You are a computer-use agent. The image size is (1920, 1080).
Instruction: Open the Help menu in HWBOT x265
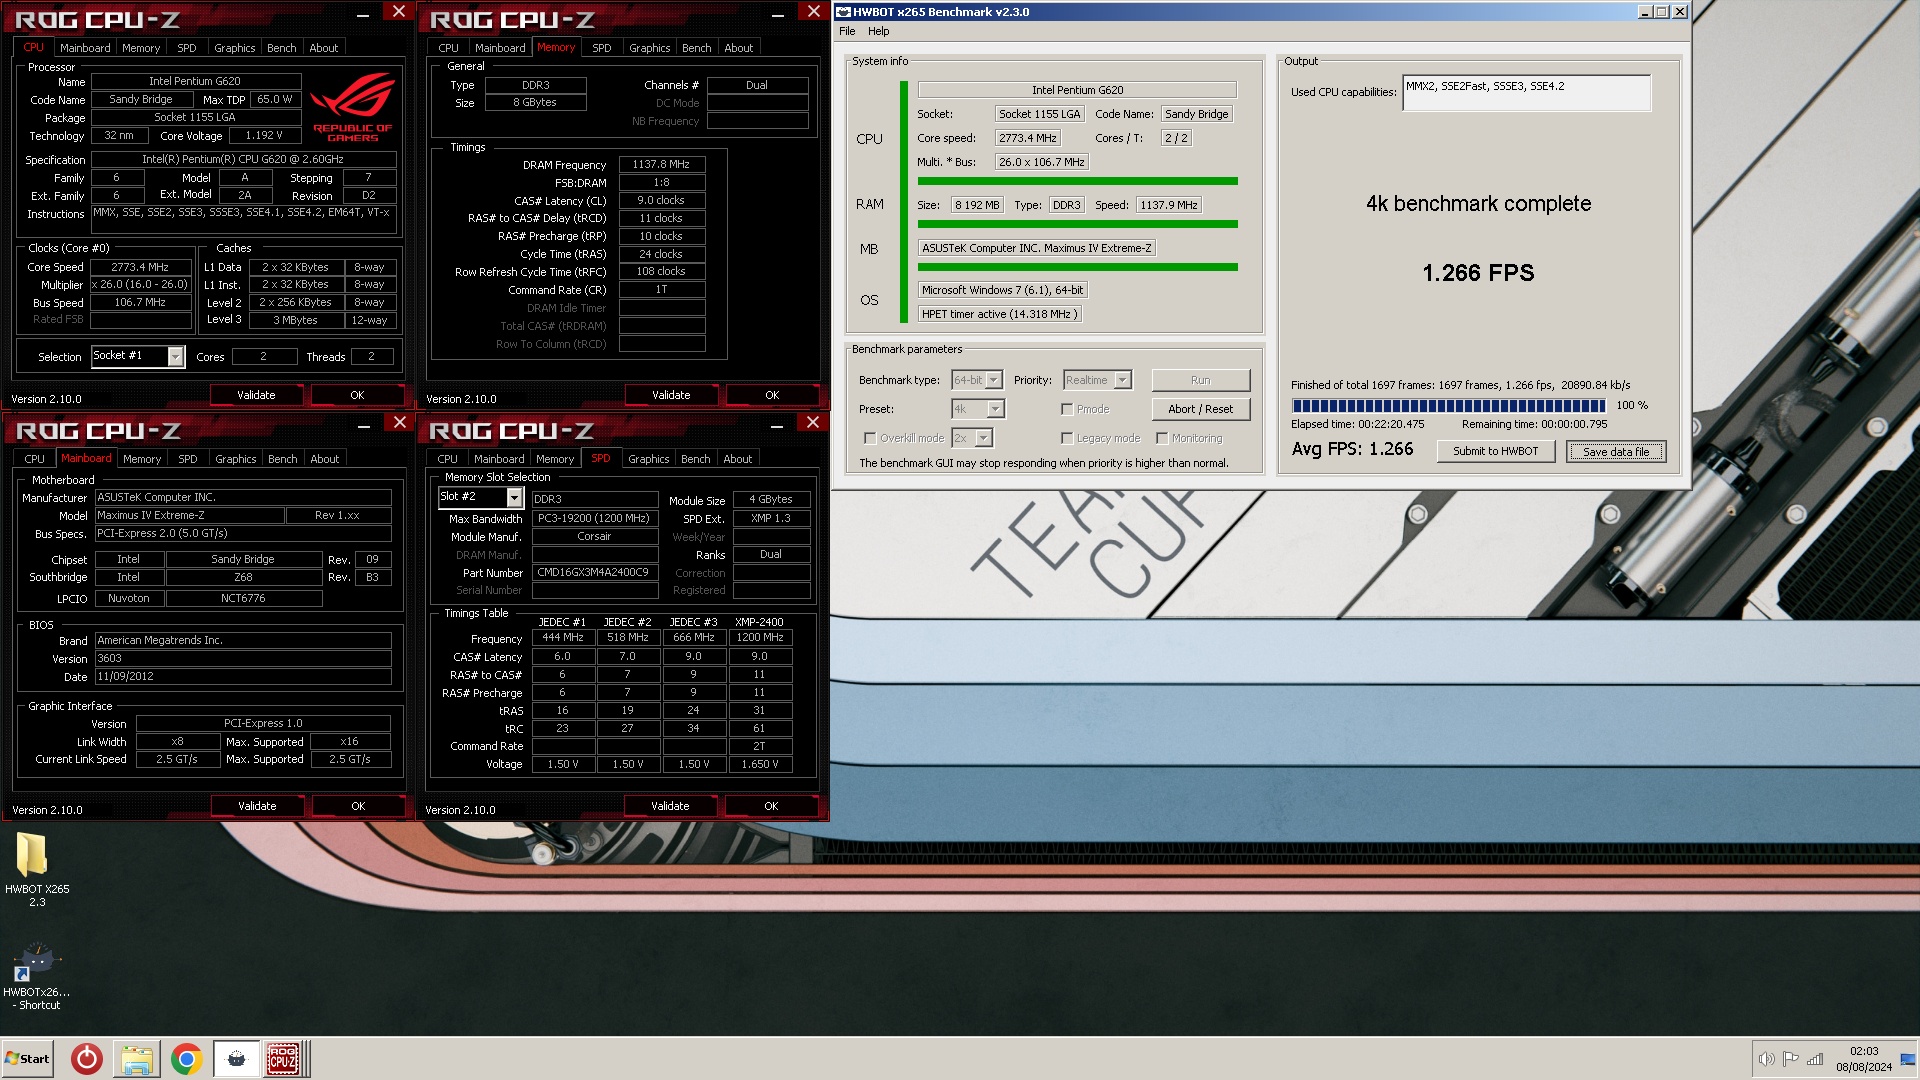tap(878, 31)
